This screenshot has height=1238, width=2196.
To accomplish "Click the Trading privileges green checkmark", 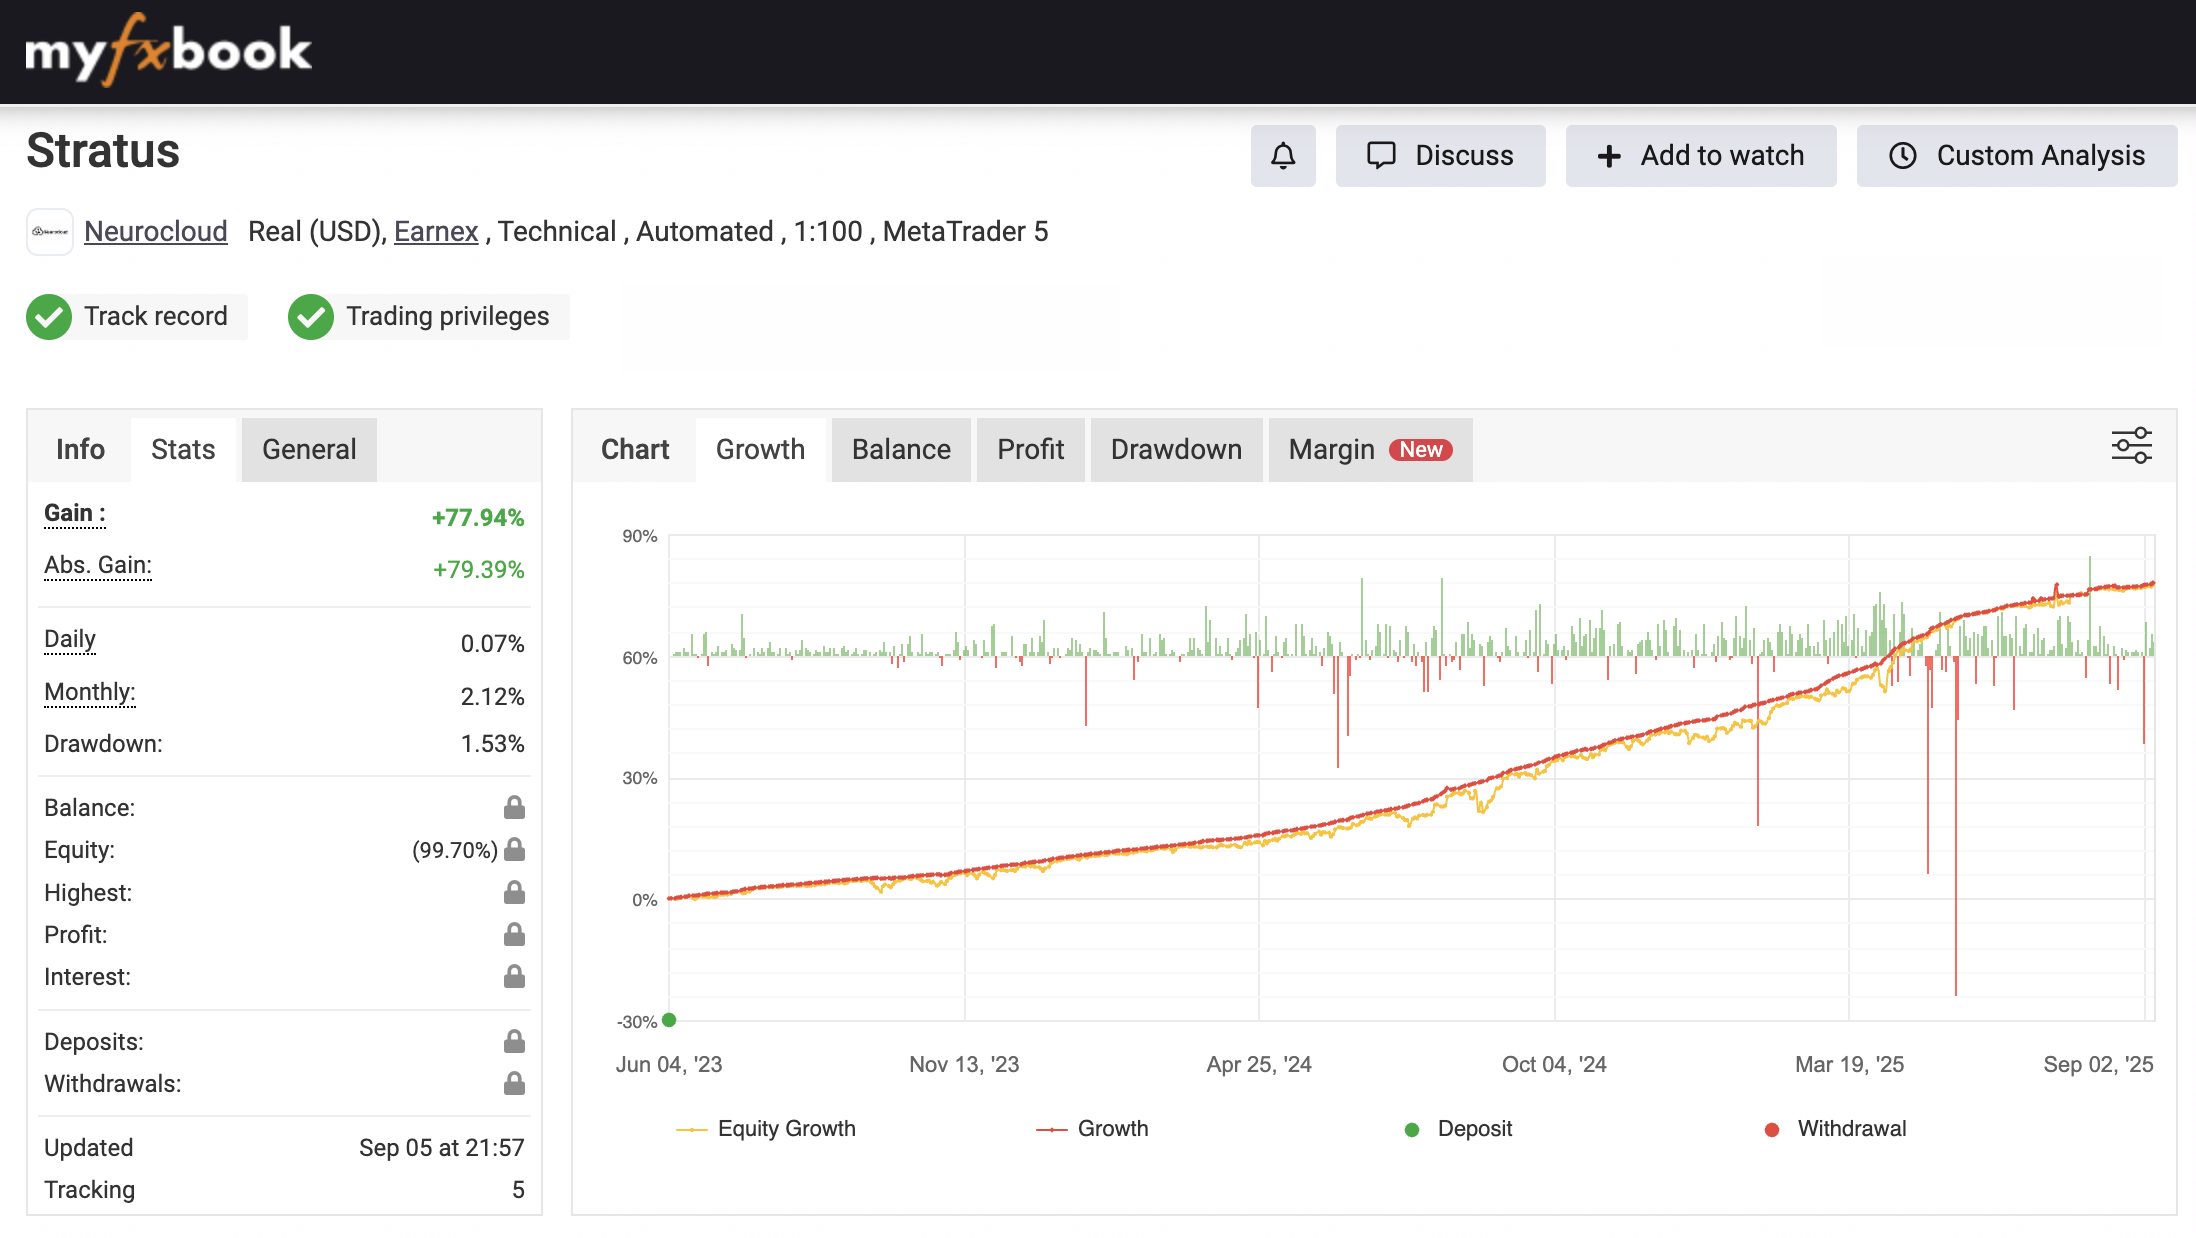I will click(x=311, y=317).
